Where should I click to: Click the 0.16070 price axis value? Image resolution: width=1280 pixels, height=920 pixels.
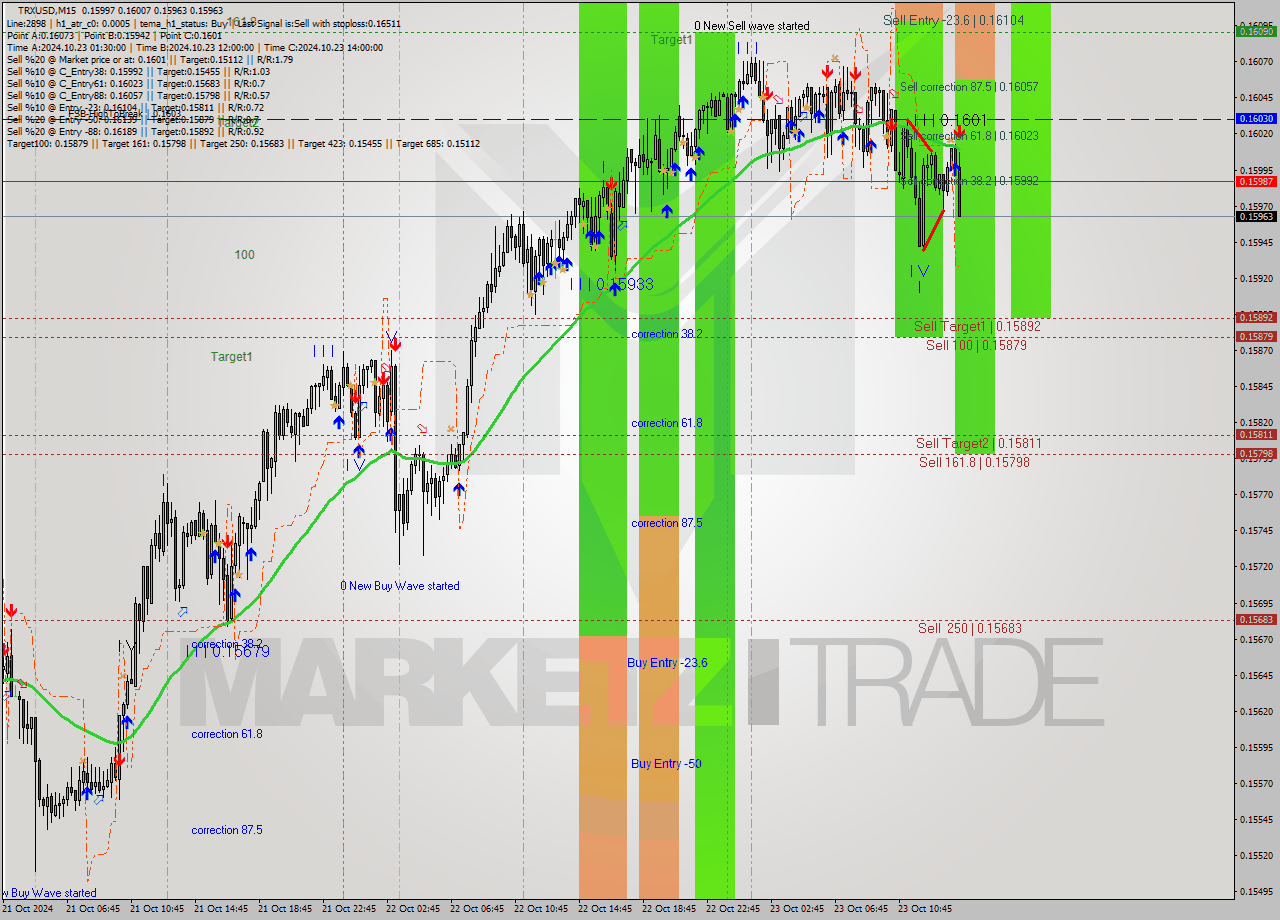click(1256, 62)
